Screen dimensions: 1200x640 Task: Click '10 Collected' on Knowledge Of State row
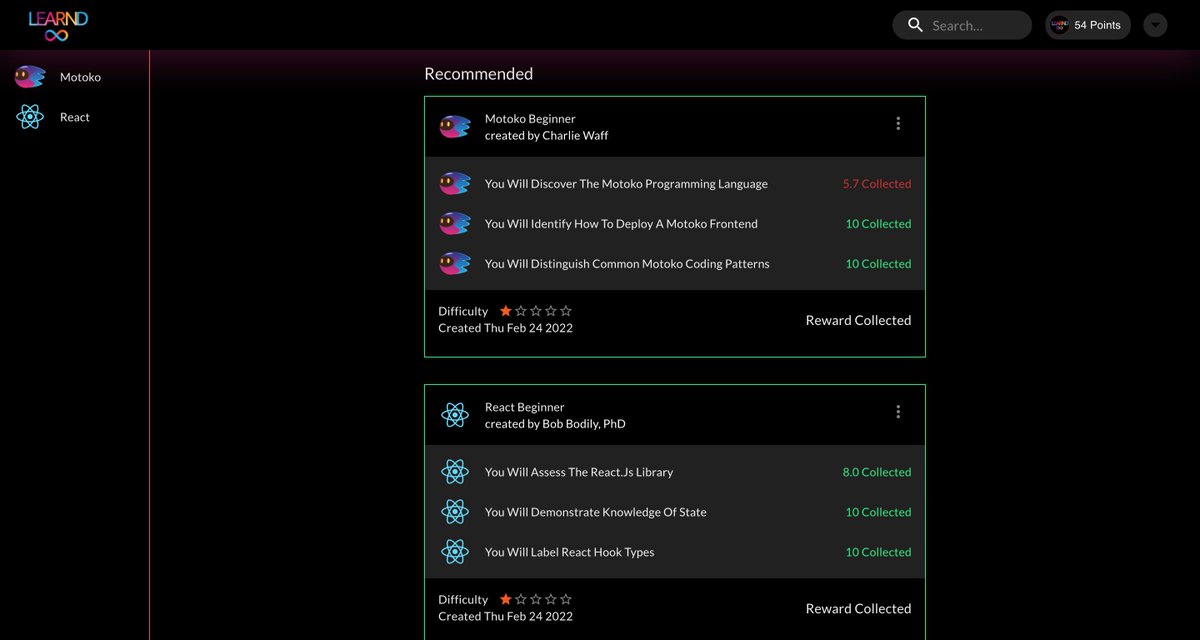tap(878, 512)
